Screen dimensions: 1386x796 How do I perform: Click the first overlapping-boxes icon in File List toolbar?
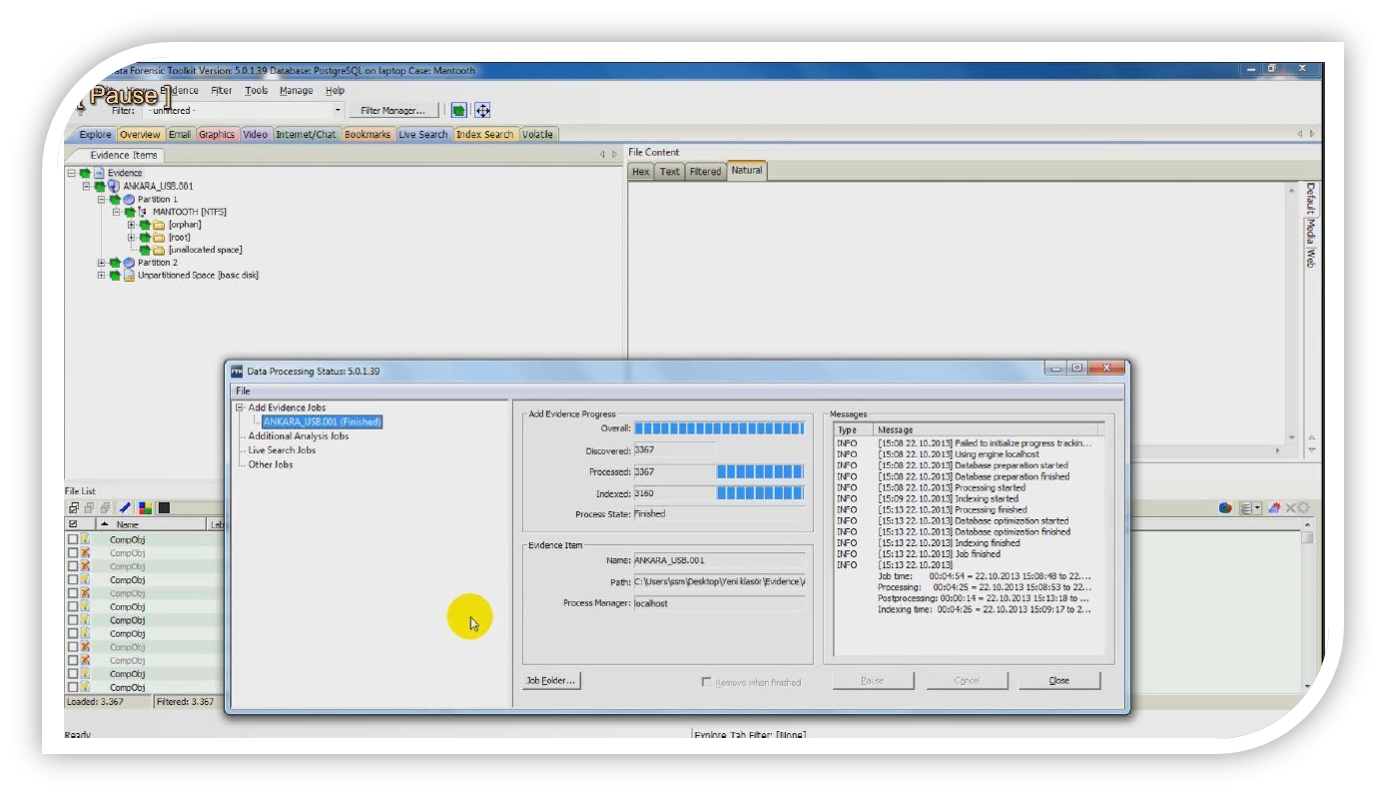pos(73,508)
